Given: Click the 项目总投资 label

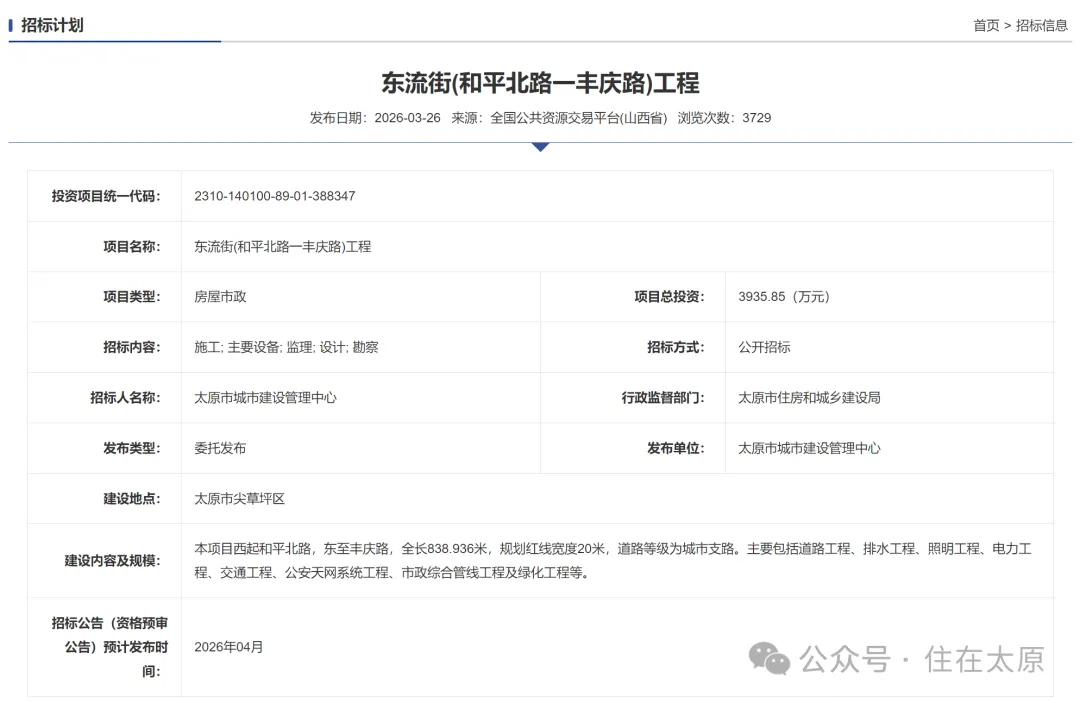Looking at the screenshot, I should [x=669, y=297].
